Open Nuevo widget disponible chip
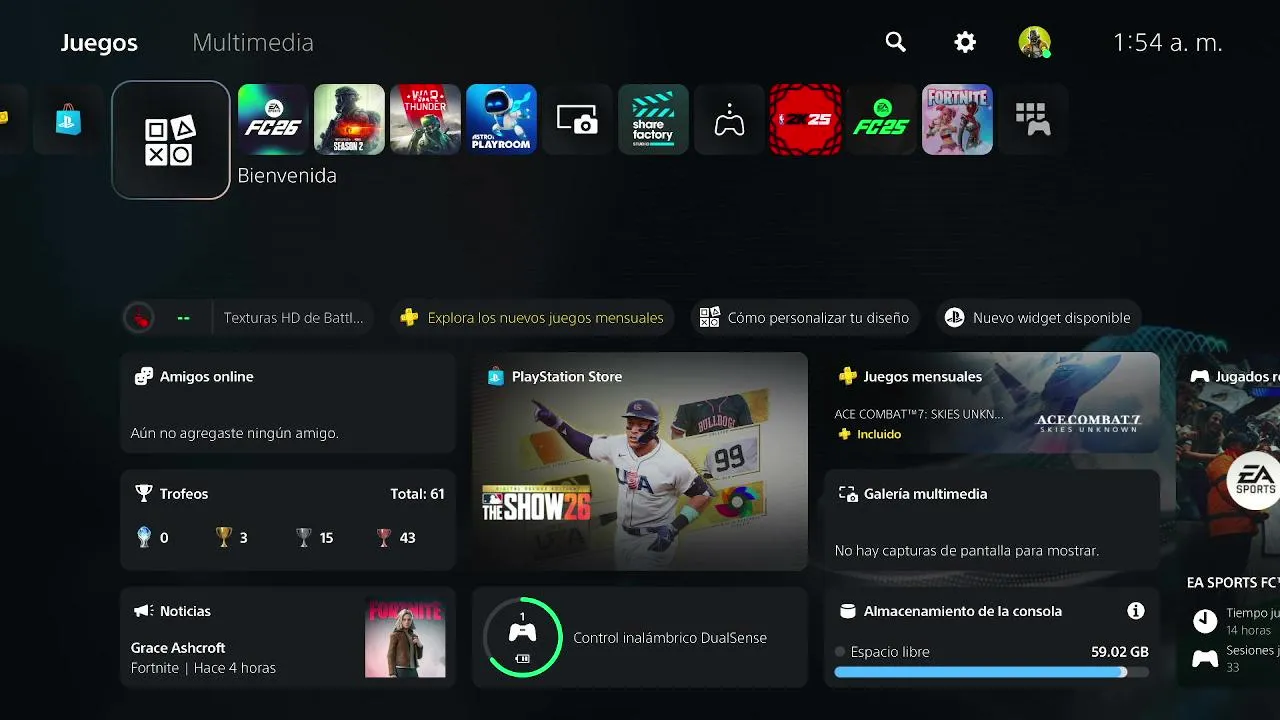The width and height of the screenshot is (1280, 720). click(1039, 318)
